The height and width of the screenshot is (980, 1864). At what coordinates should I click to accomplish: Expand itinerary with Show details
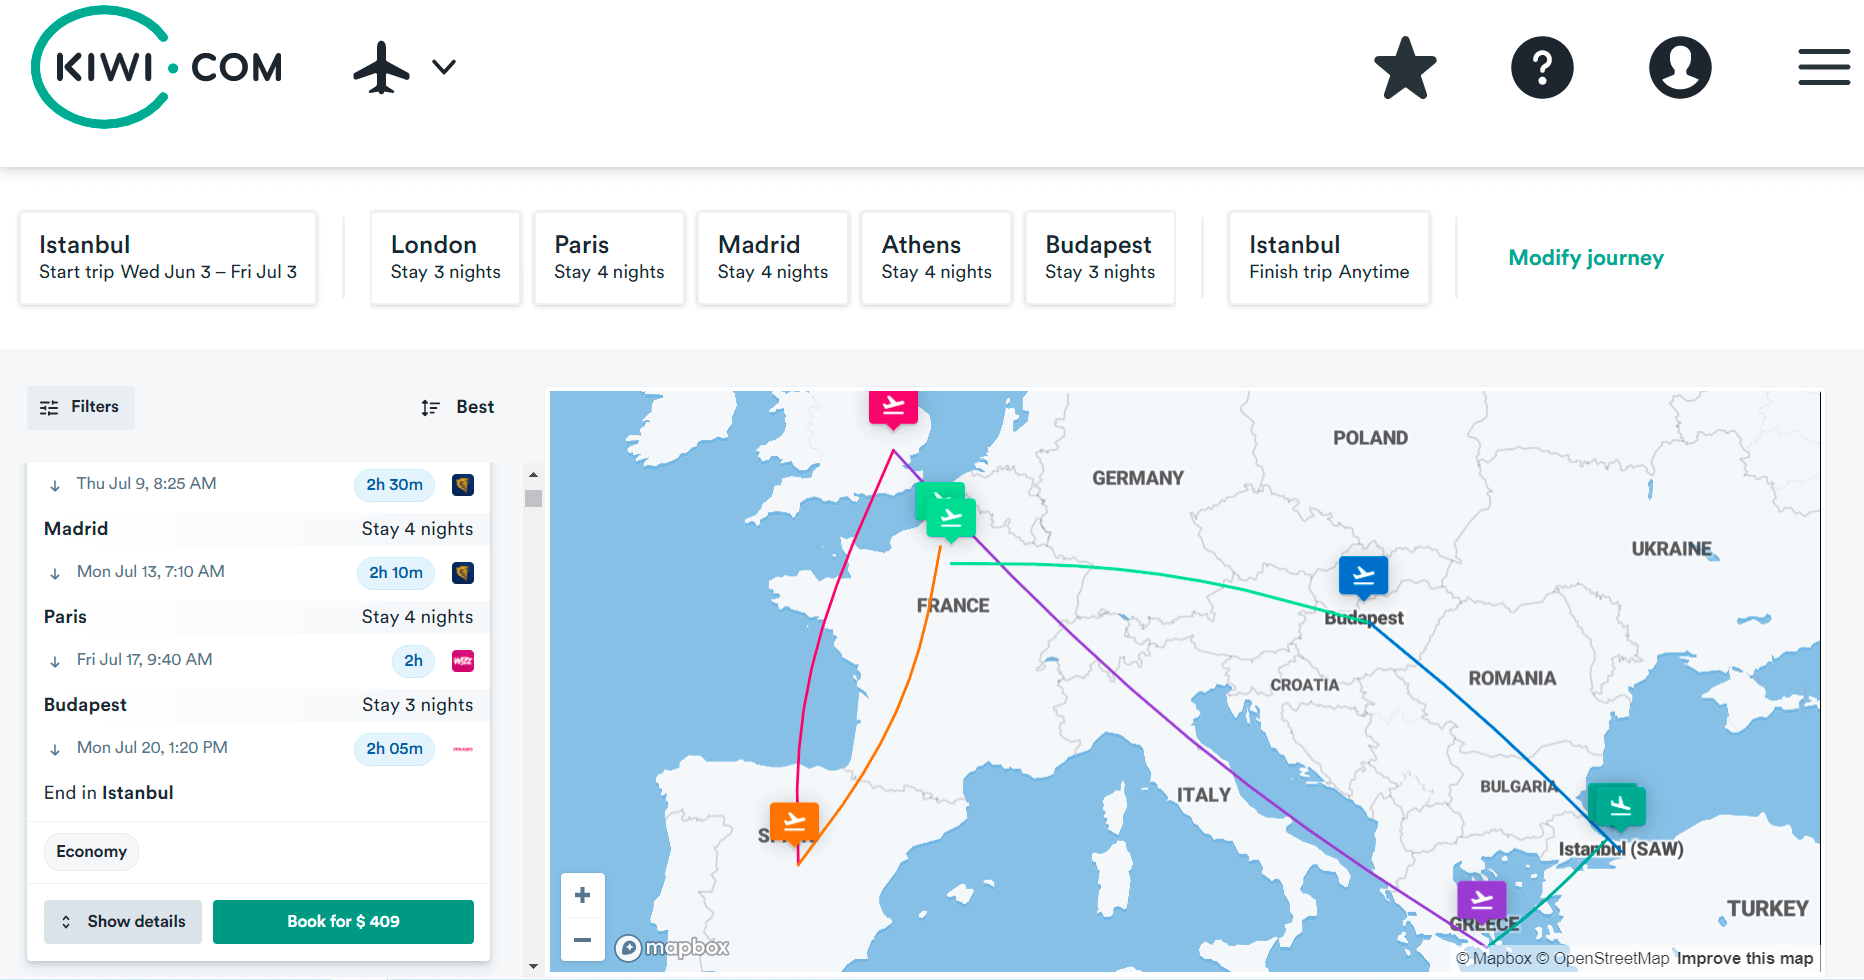click(x=123, y=921)
